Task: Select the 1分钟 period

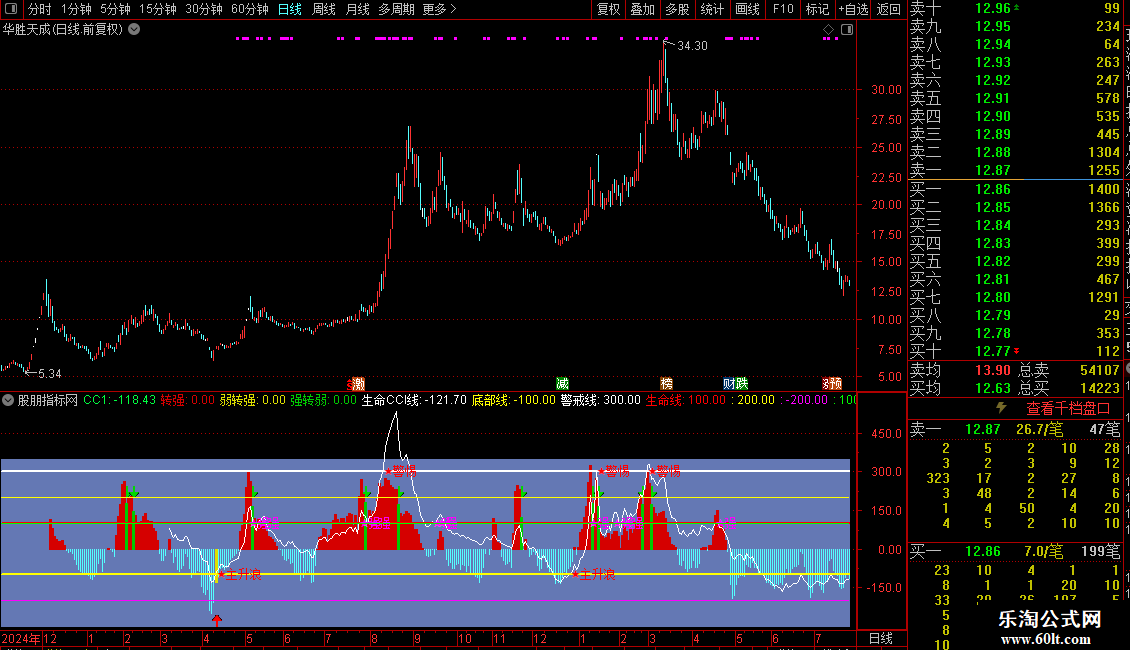Action: click(x=76, y=9)
